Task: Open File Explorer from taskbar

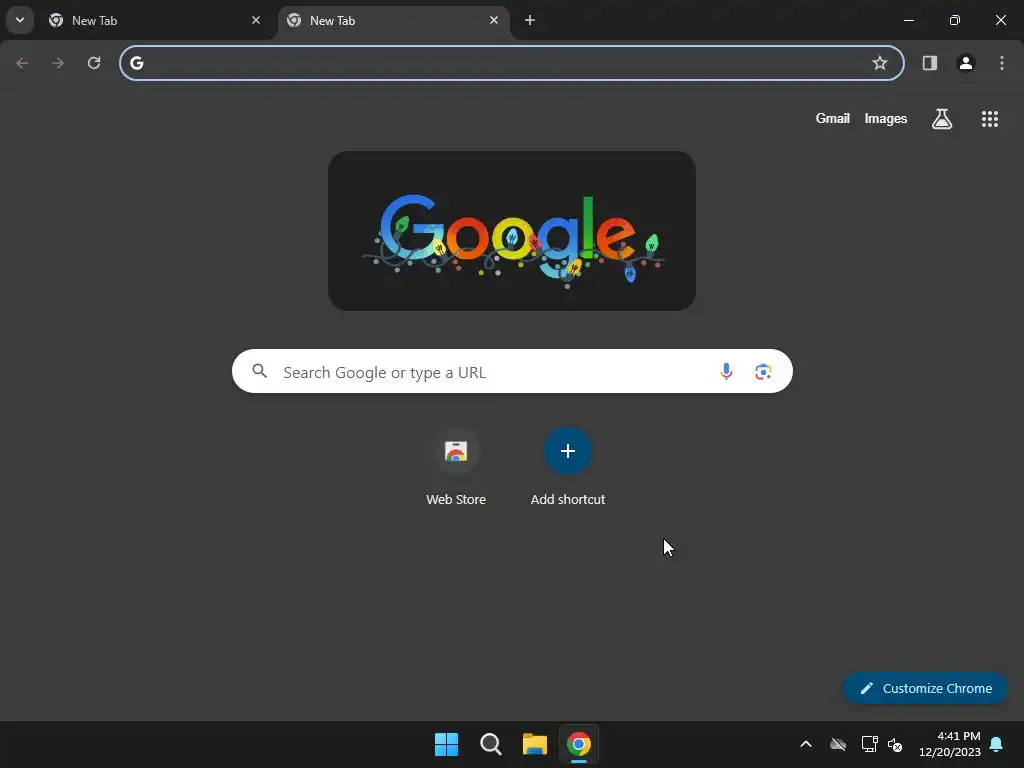Action: click(x=534, y=744)
